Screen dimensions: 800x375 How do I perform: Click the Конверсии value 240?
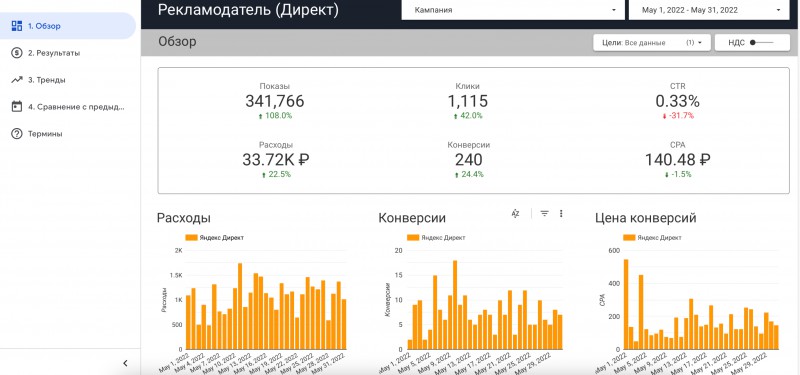pos(468,160)
